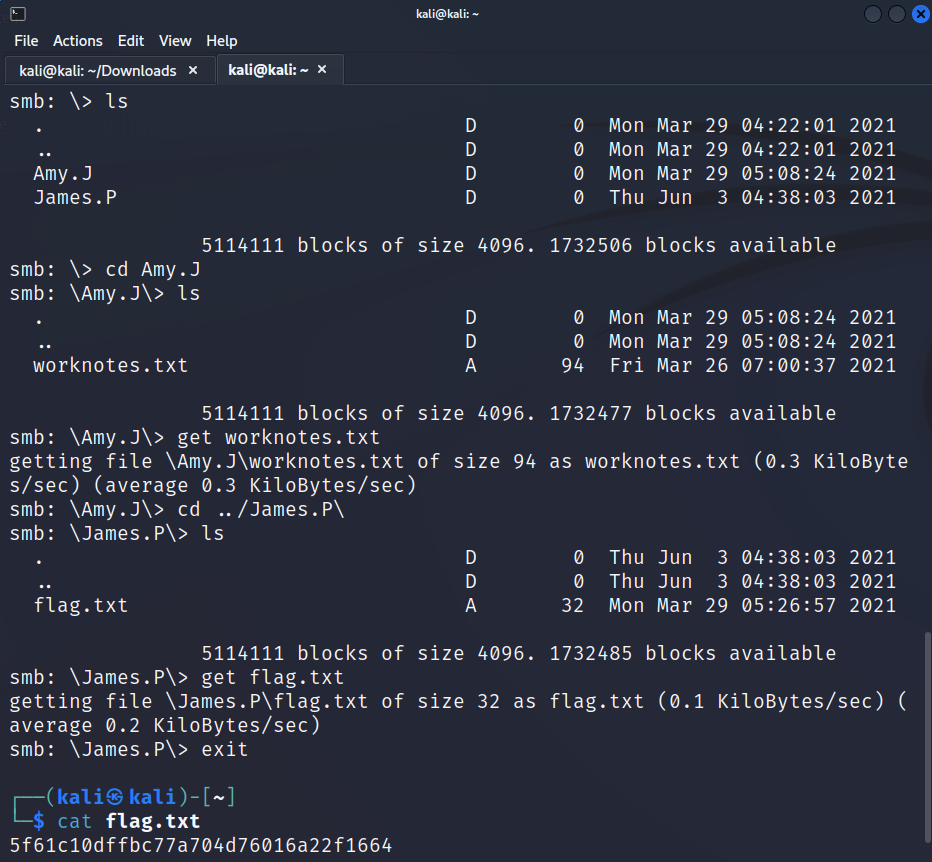Close the ~/Downloads tab
This screenshot has height=862, width=932.
coord(194,70)
